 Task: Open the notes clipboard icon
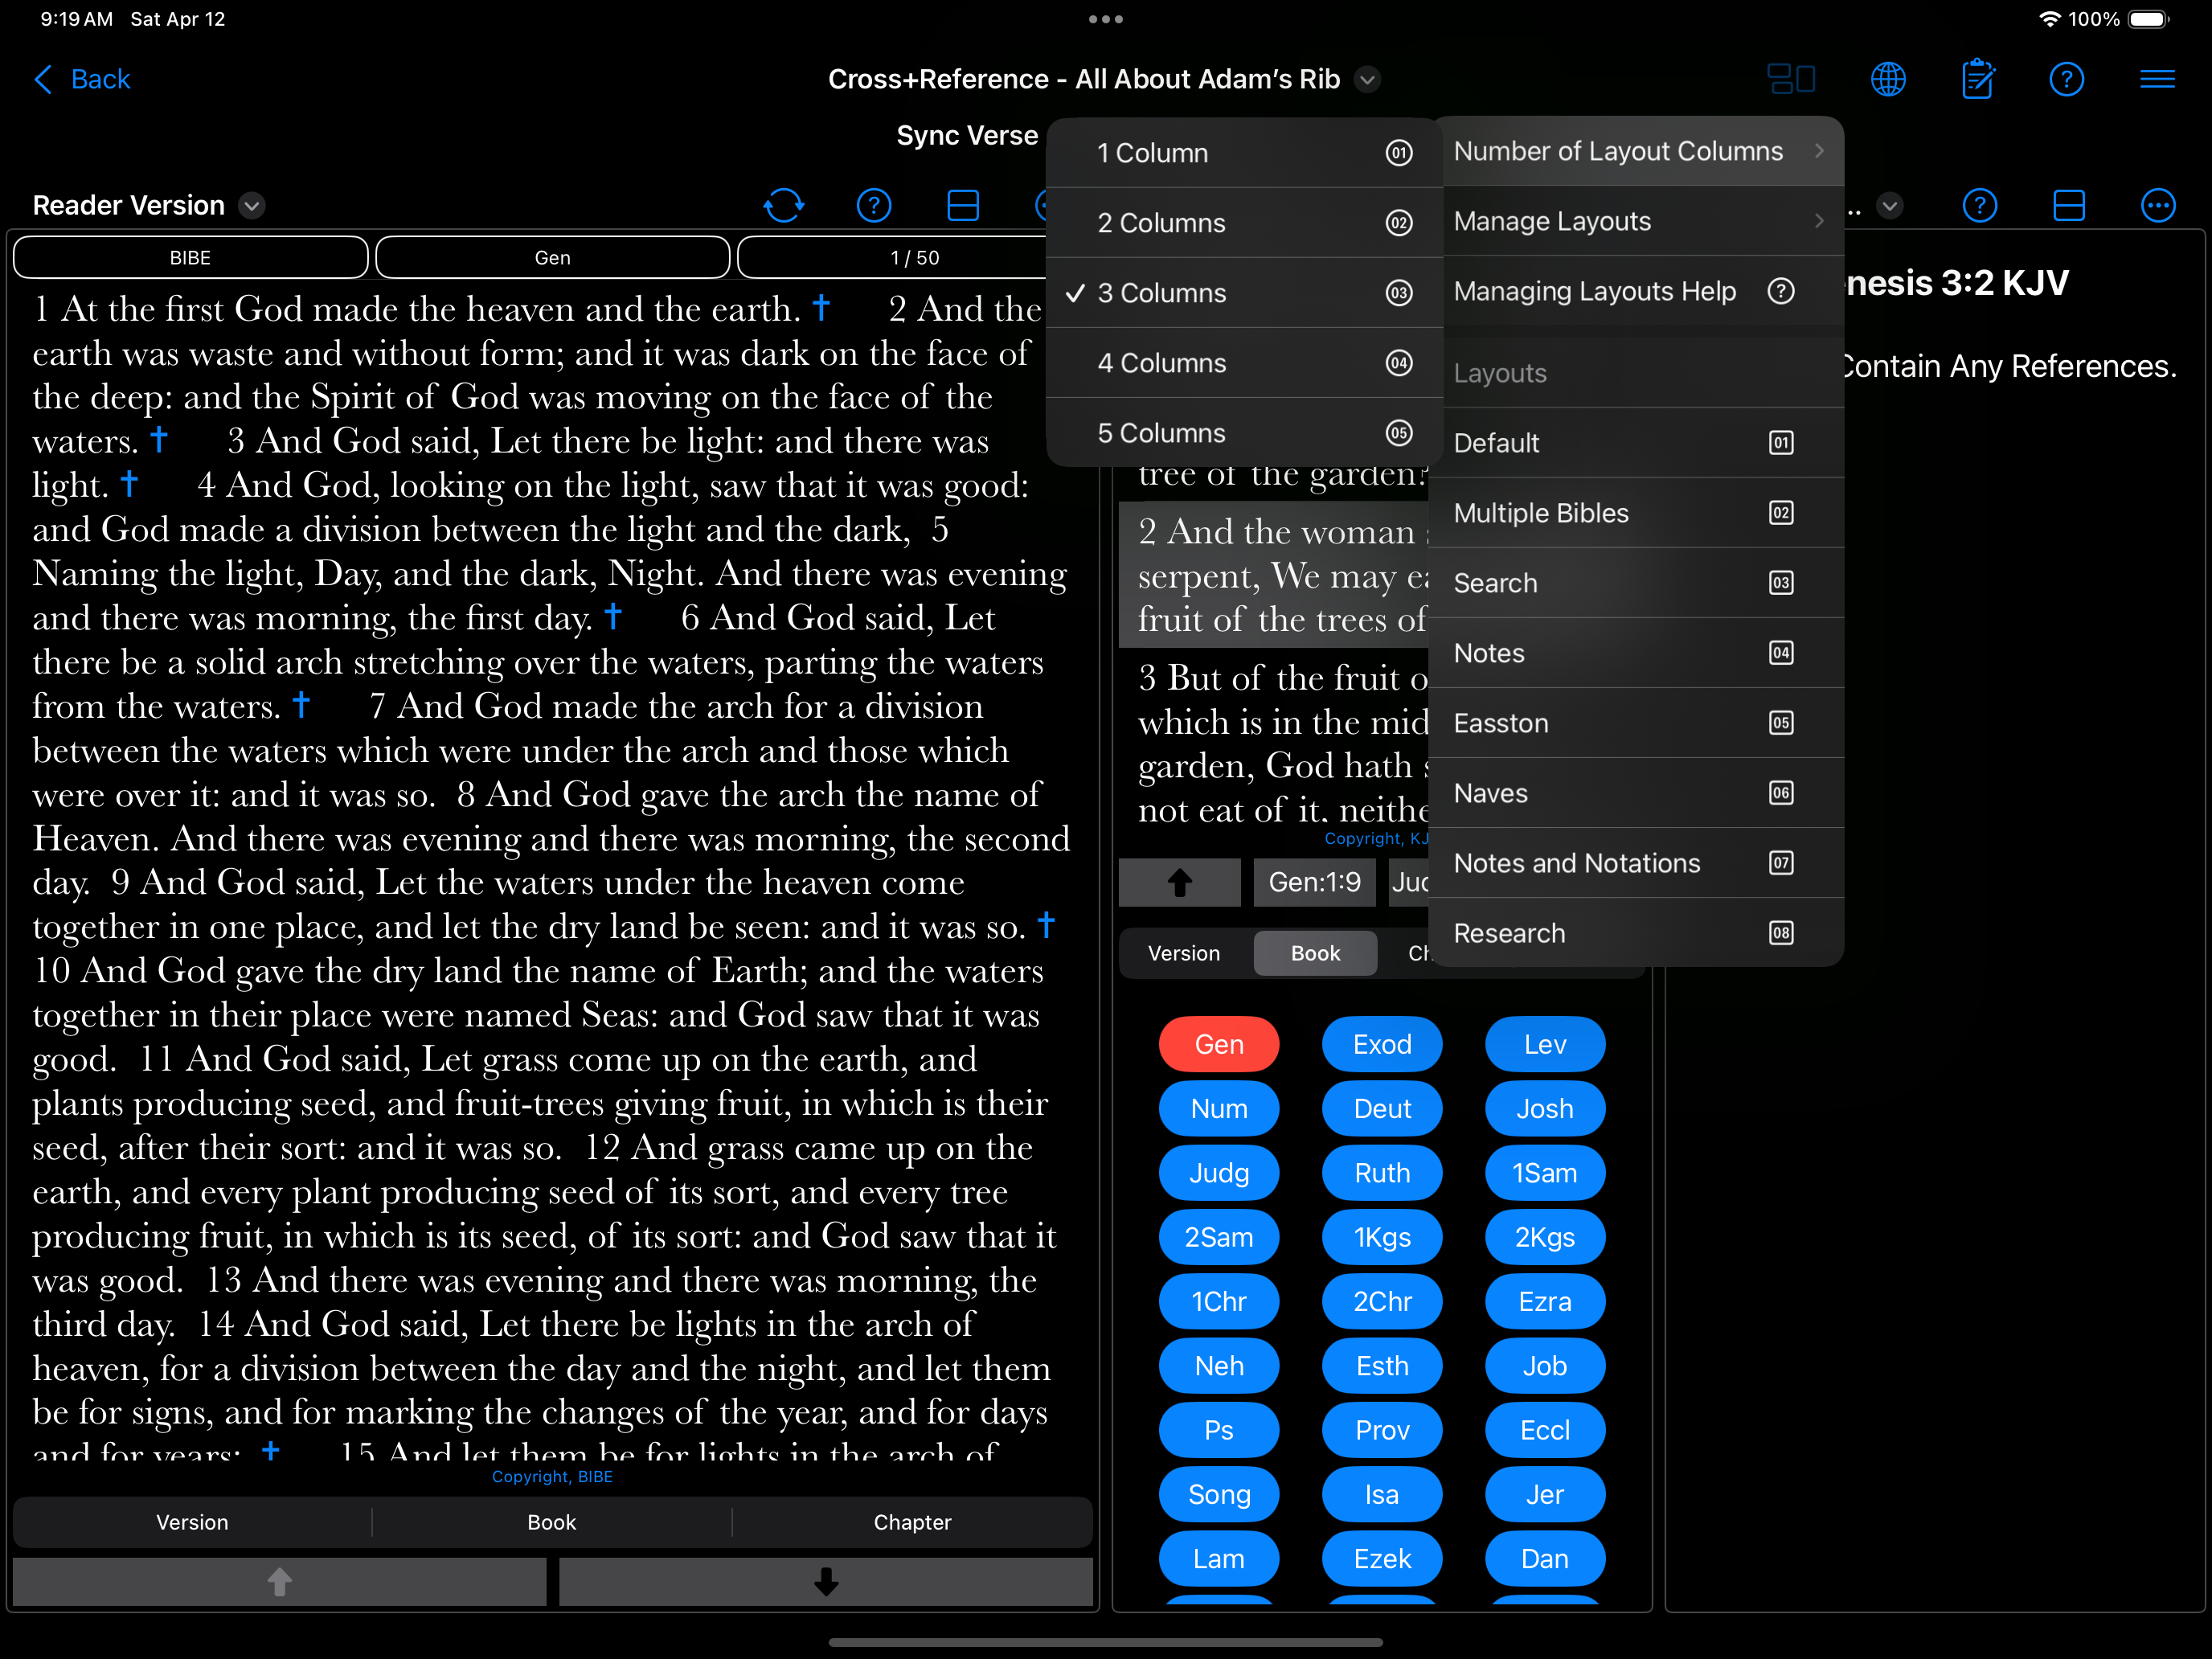pyautogui.click(x=1978, y=79)
